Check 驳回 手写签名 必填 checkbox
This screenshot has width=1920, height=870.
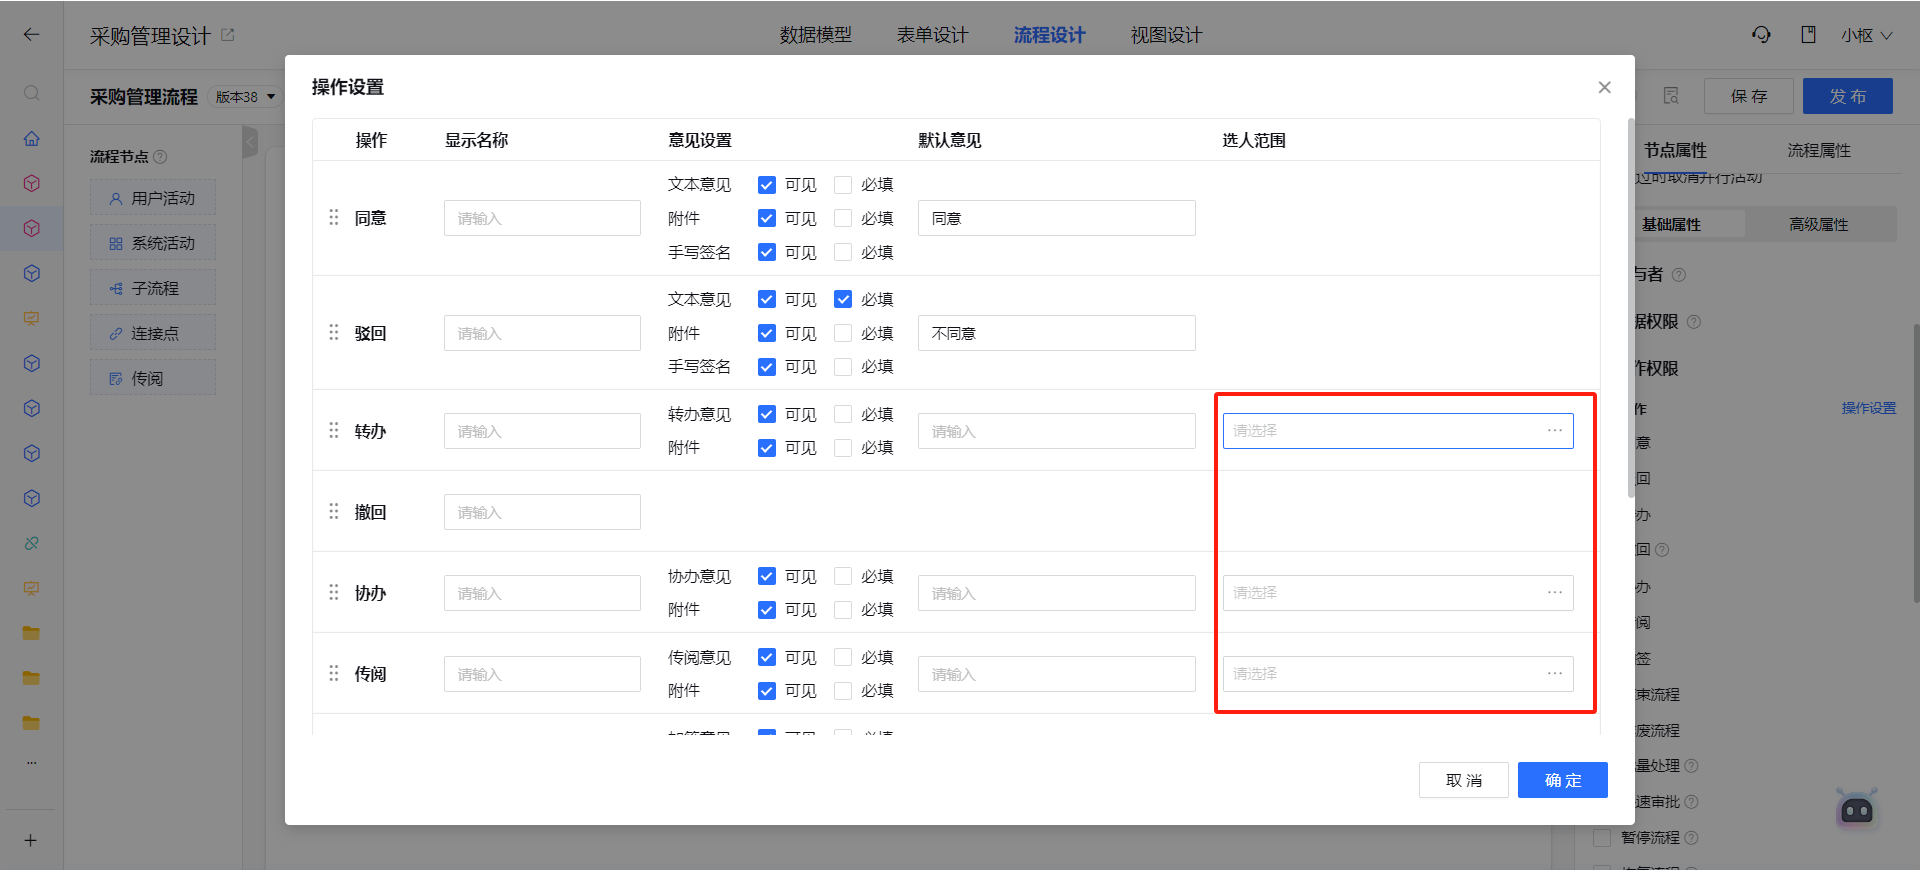[x=843, y=367]
